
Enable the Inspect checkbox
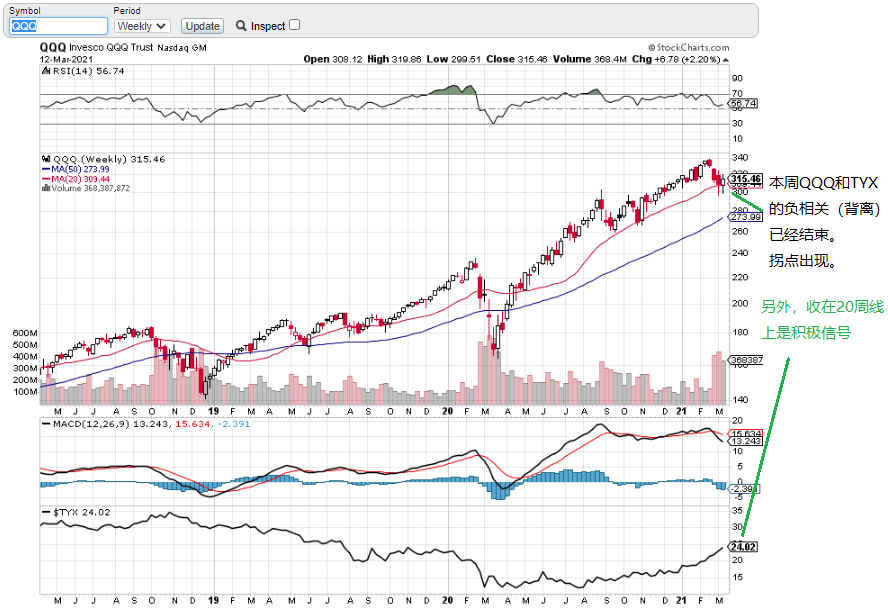click(294, 25)
